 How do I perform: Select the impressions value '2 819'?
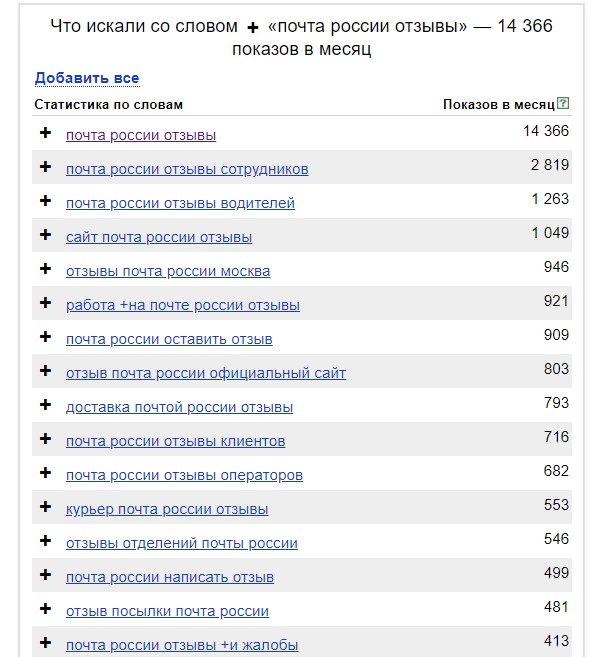coord(550,165)
